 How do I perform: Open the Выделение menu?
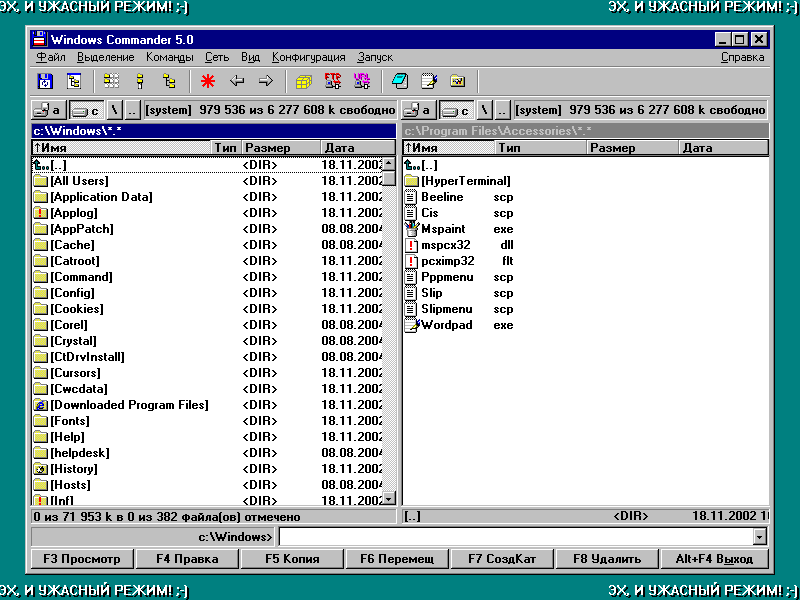pyautogui.click(x=106, y=57)
